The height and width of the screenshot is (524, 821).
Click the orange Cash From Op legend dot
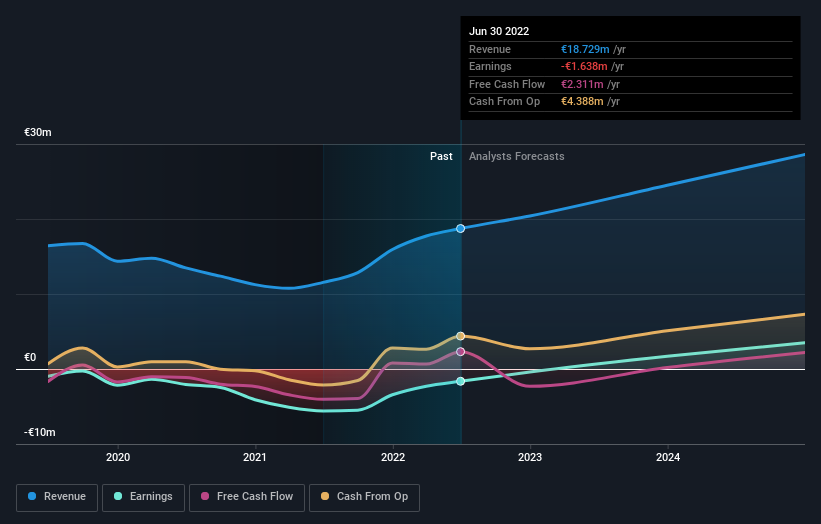325,496
